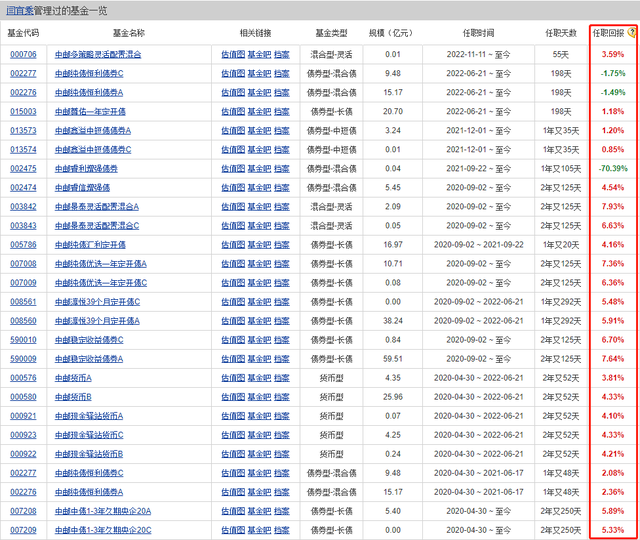Open the fund name link in row 590009
Viewport: 640px width, 540px height.
pos(89,359)
